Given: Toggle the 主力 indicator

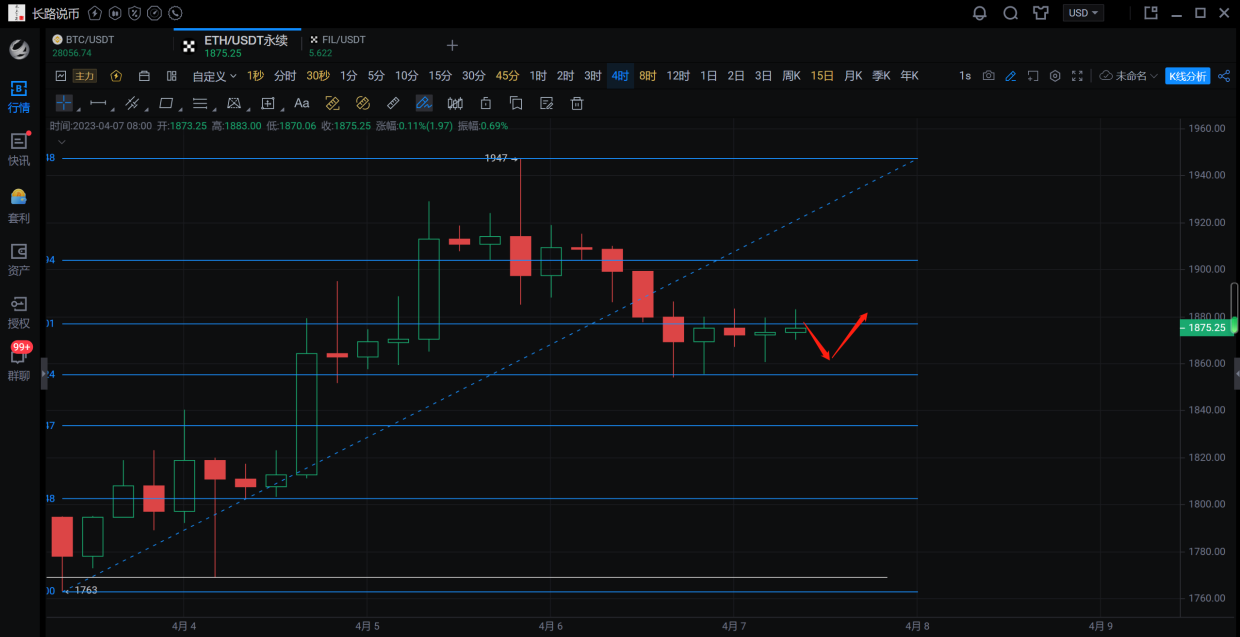Looking at the screenshot, I should tap(85, 76).
